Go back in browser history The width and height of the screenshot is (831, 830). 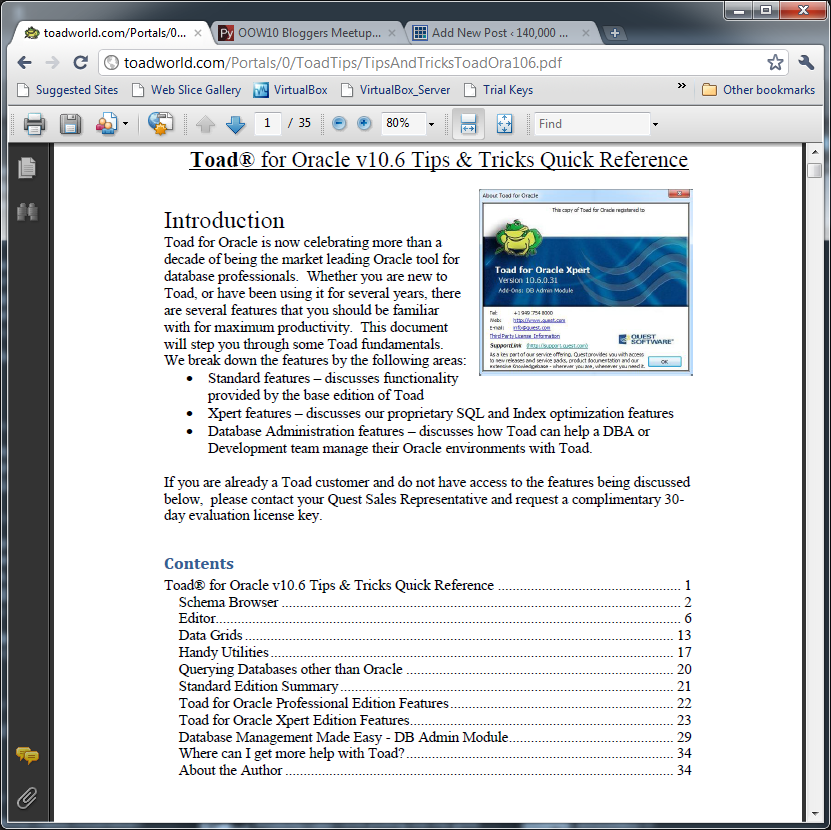(x=24, y=63)
